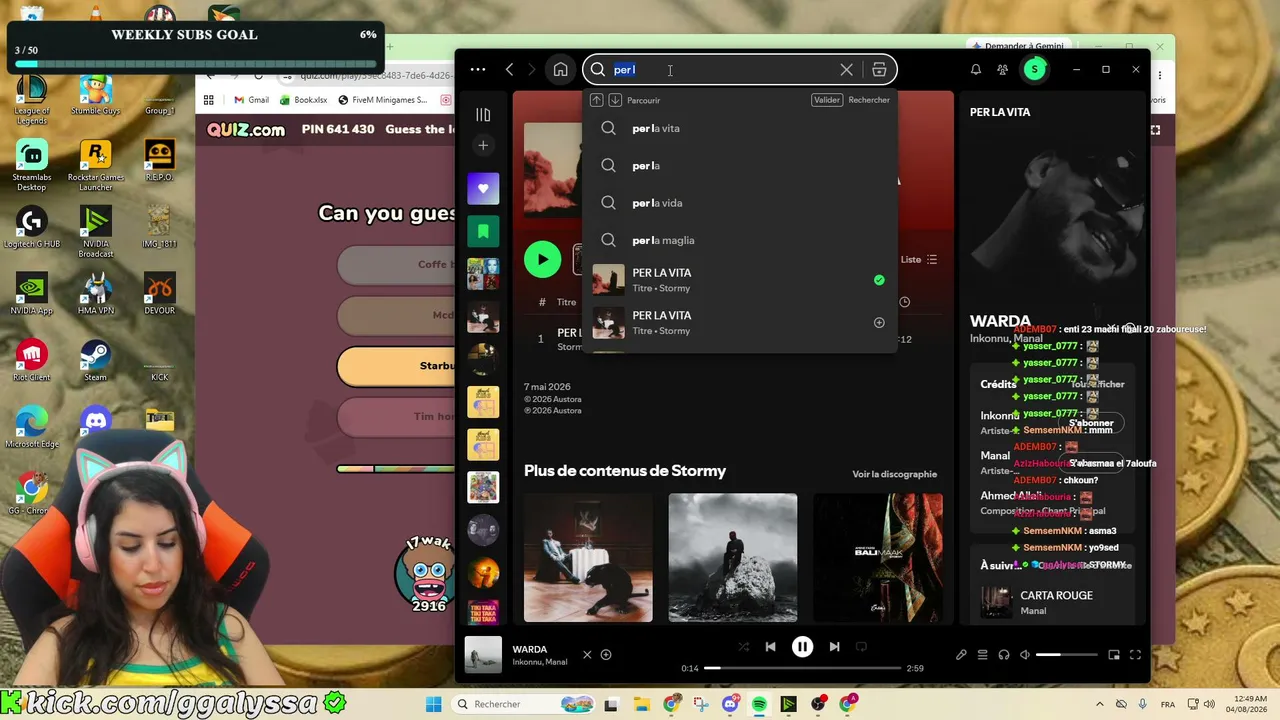This screenshot has width=1280, height=720.
Task: Click the WARDA cover in player bar
Action: tap(483, 655)
